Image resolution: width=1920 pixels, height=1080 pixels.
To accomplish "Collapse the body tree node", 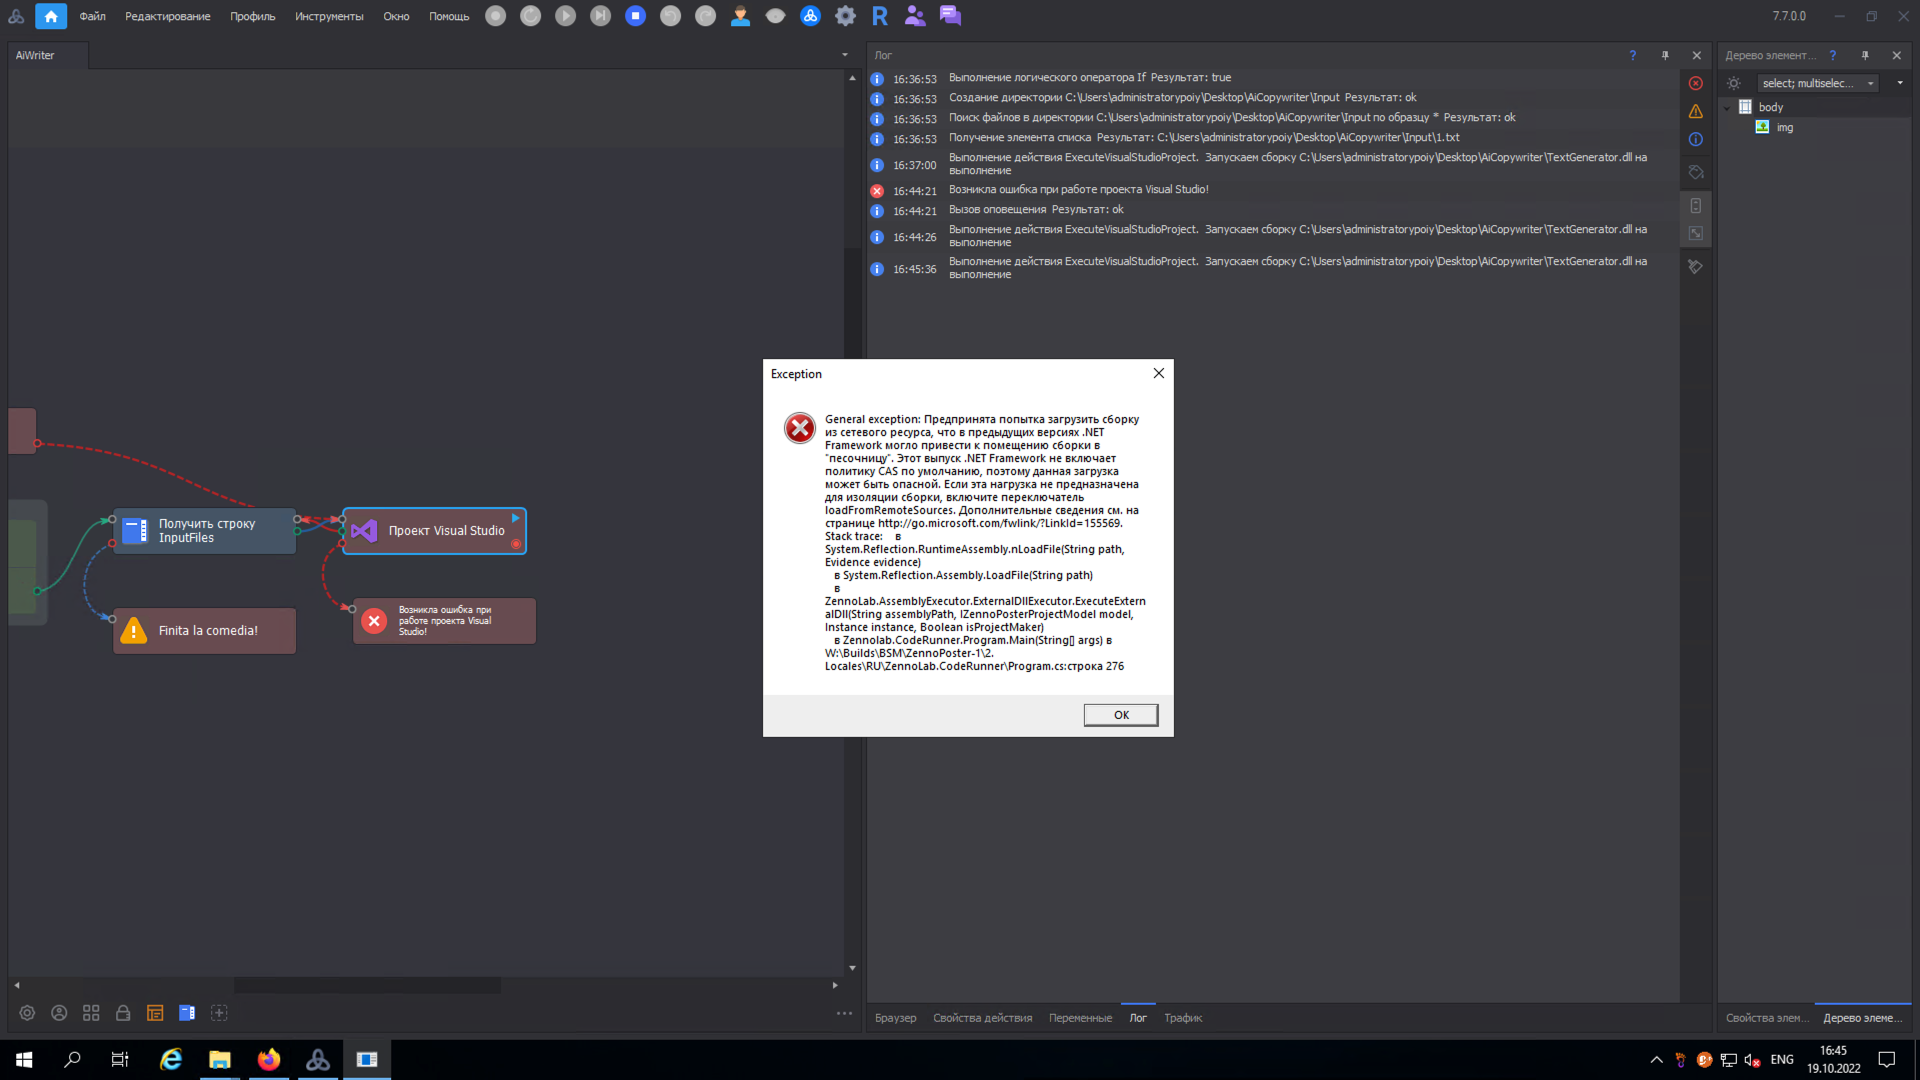I will [x=1727, y=108].
